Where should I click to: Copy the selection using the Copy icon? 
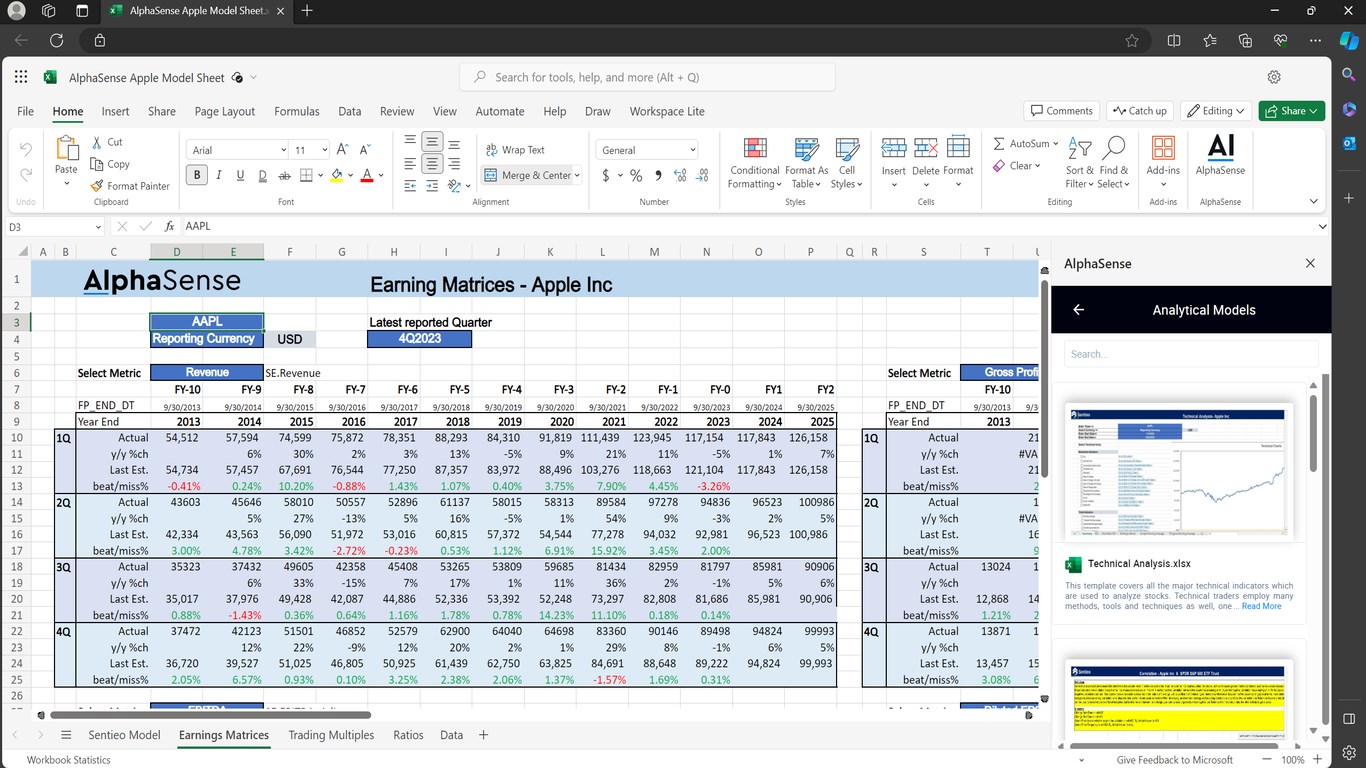98,164
